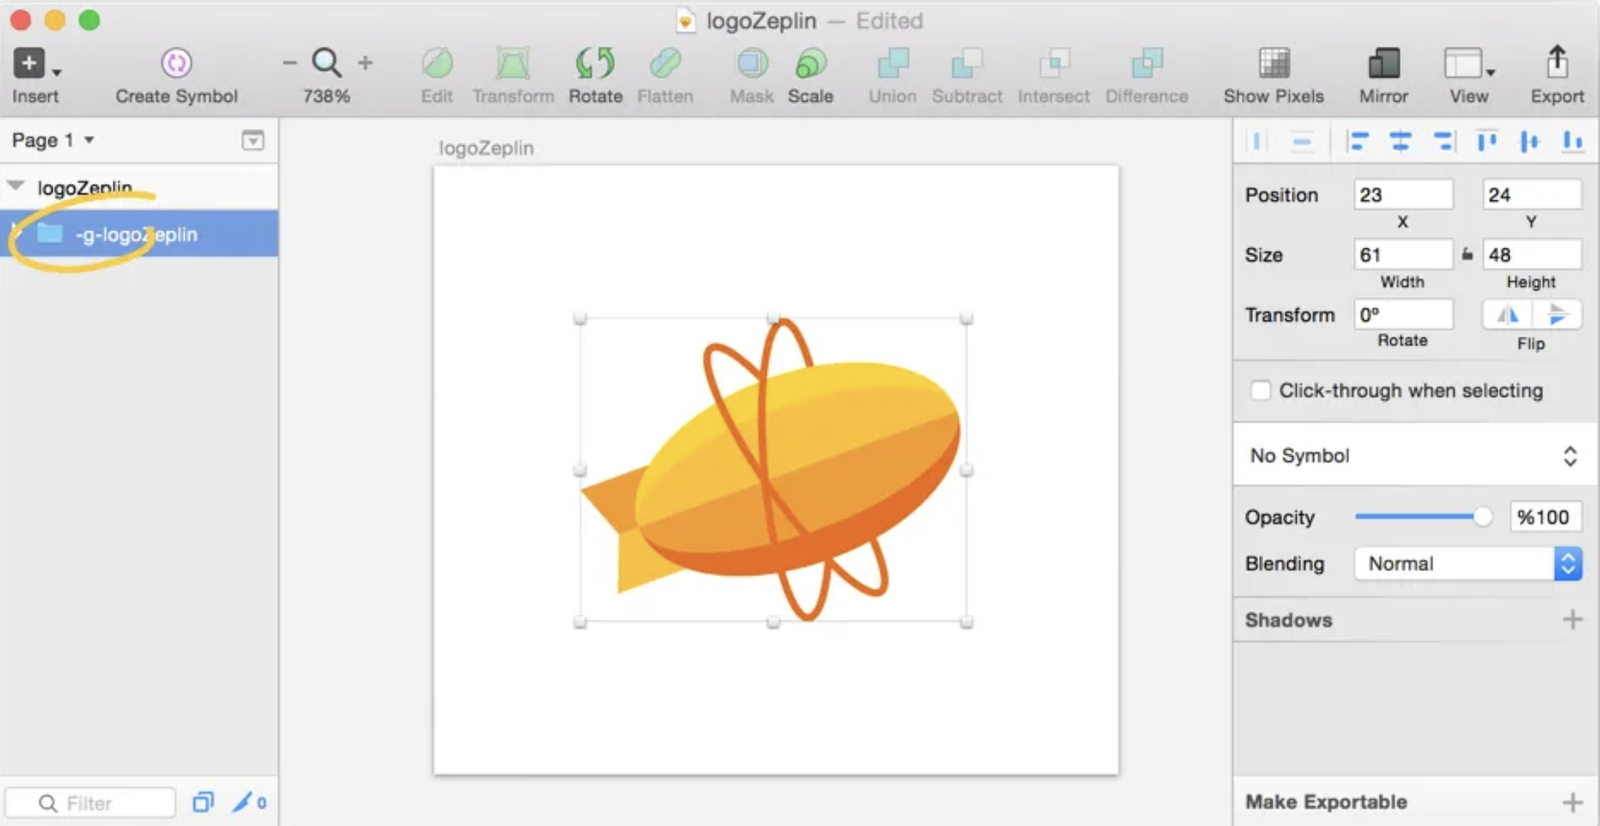The width and height of the screenshot is (1600, 826).
Task: Zoom in with the plus button
Action: pyautogui.click(x=365, y=63)
